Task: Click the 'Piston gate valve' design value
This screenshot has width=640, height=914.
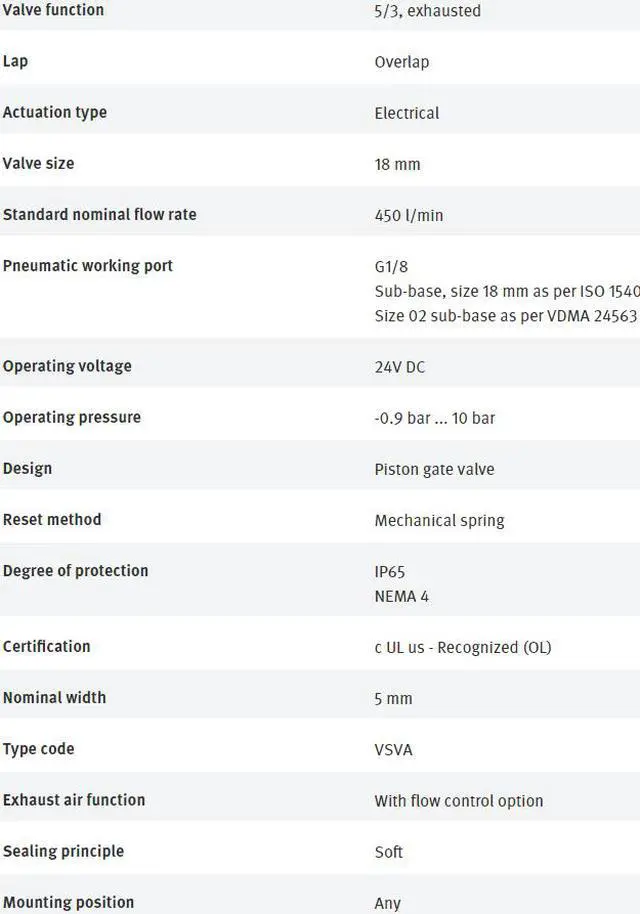Action: (x=434, y=469)
